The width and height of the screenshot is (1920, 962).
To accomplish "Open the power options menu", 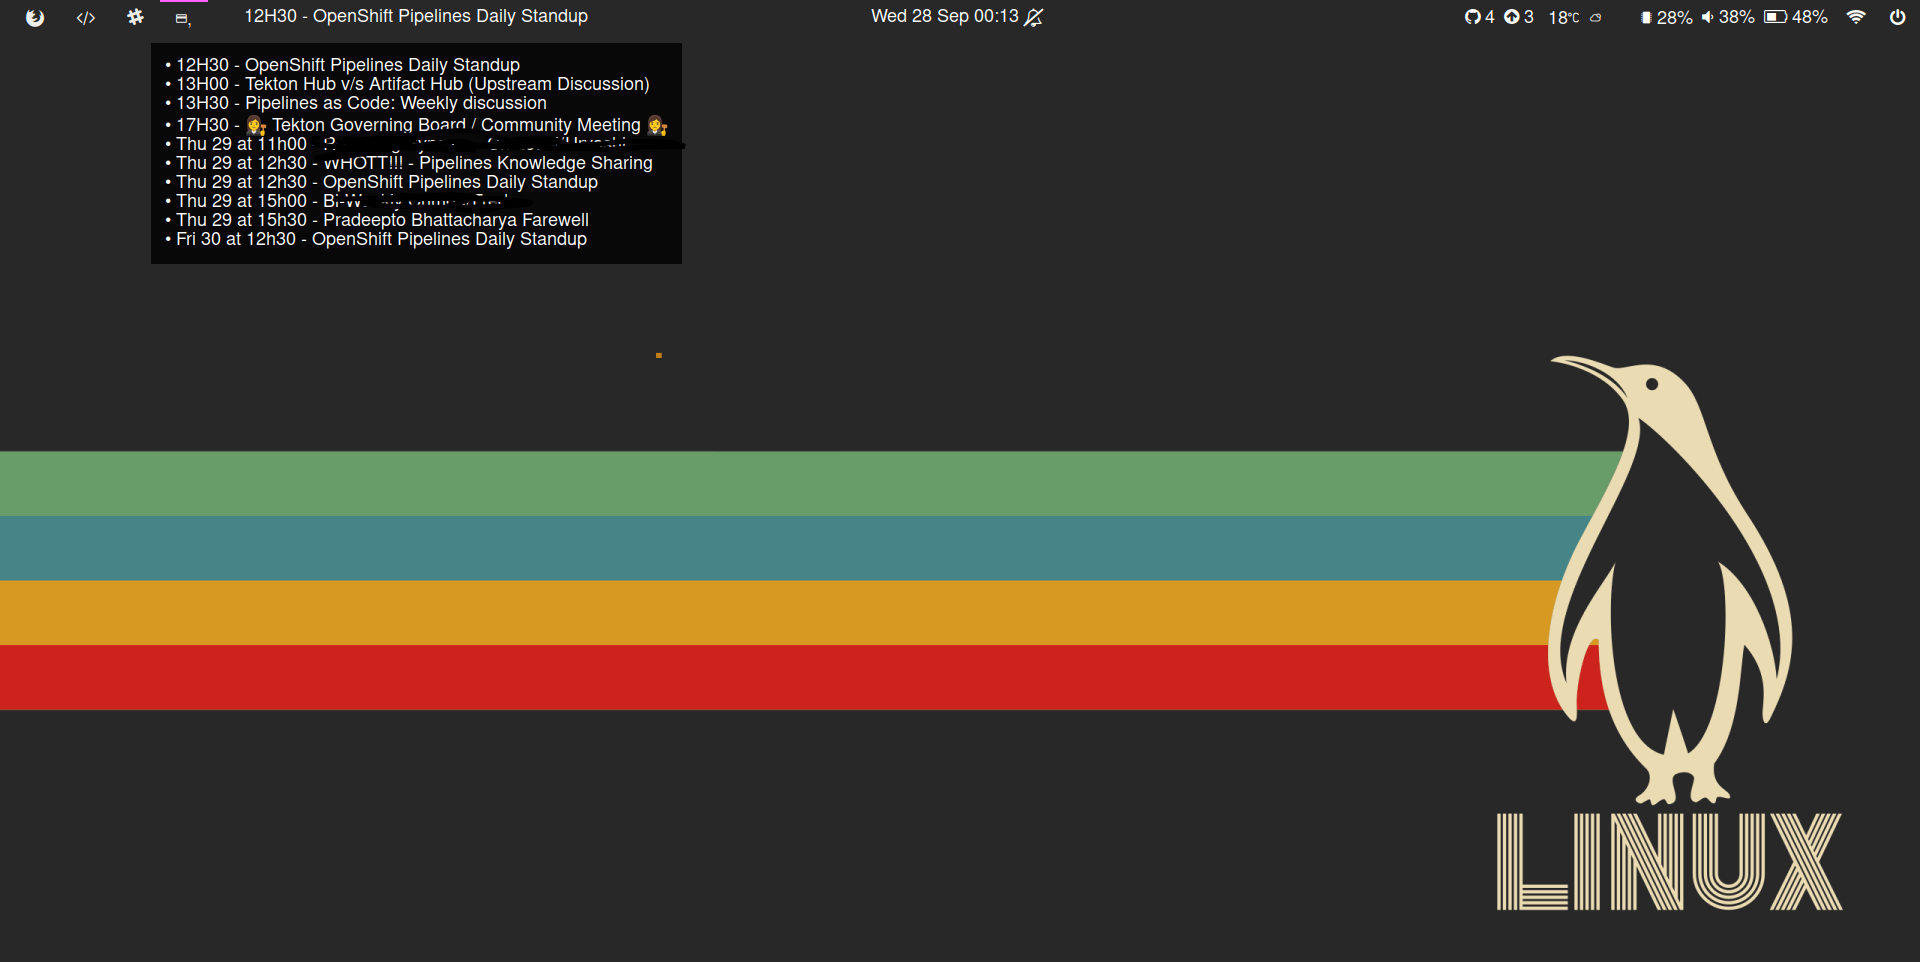I will coord(1898,17).
